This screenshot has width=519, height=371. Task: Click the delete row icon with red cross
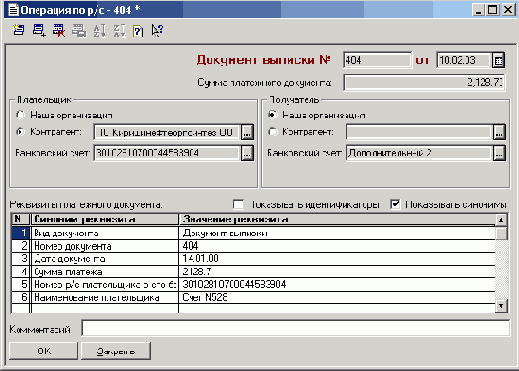pyautogui.click(x=59, y=30)
